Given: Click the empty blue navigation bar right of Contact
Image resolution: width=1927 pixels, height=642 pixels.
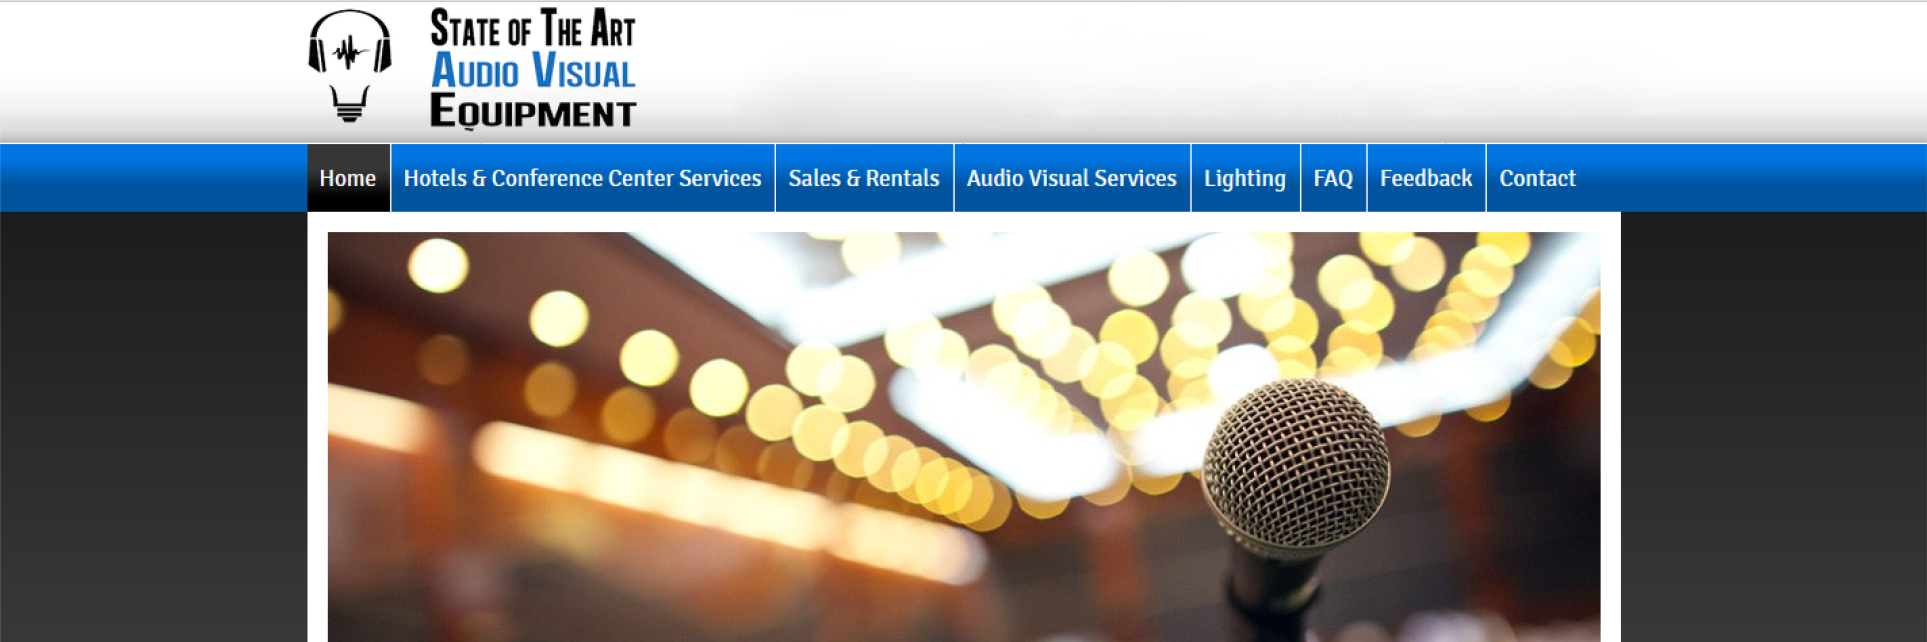Looking at the screenshot, I should coord(1758,178).
